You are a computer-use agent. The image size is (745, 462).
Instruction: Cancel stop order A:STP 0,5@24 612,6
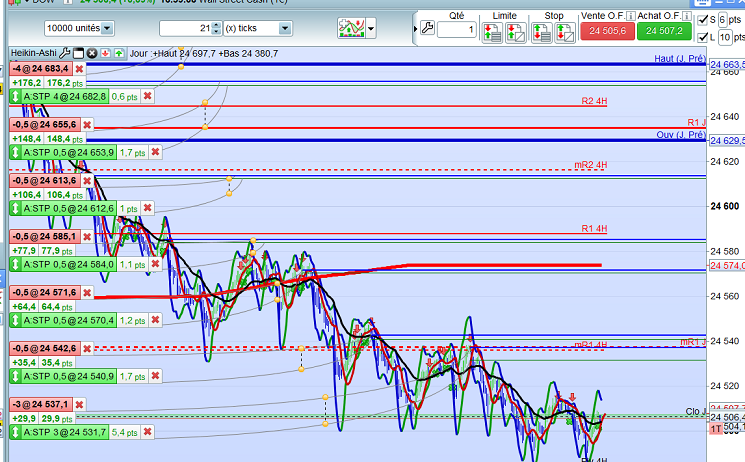click(148, 208)
